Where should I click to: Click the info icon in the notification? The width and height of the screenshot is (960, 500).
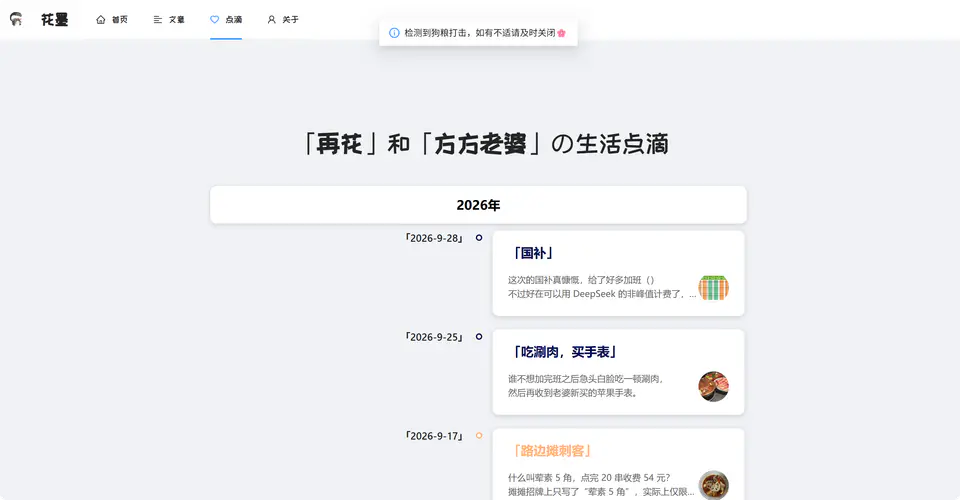(394, 33)
